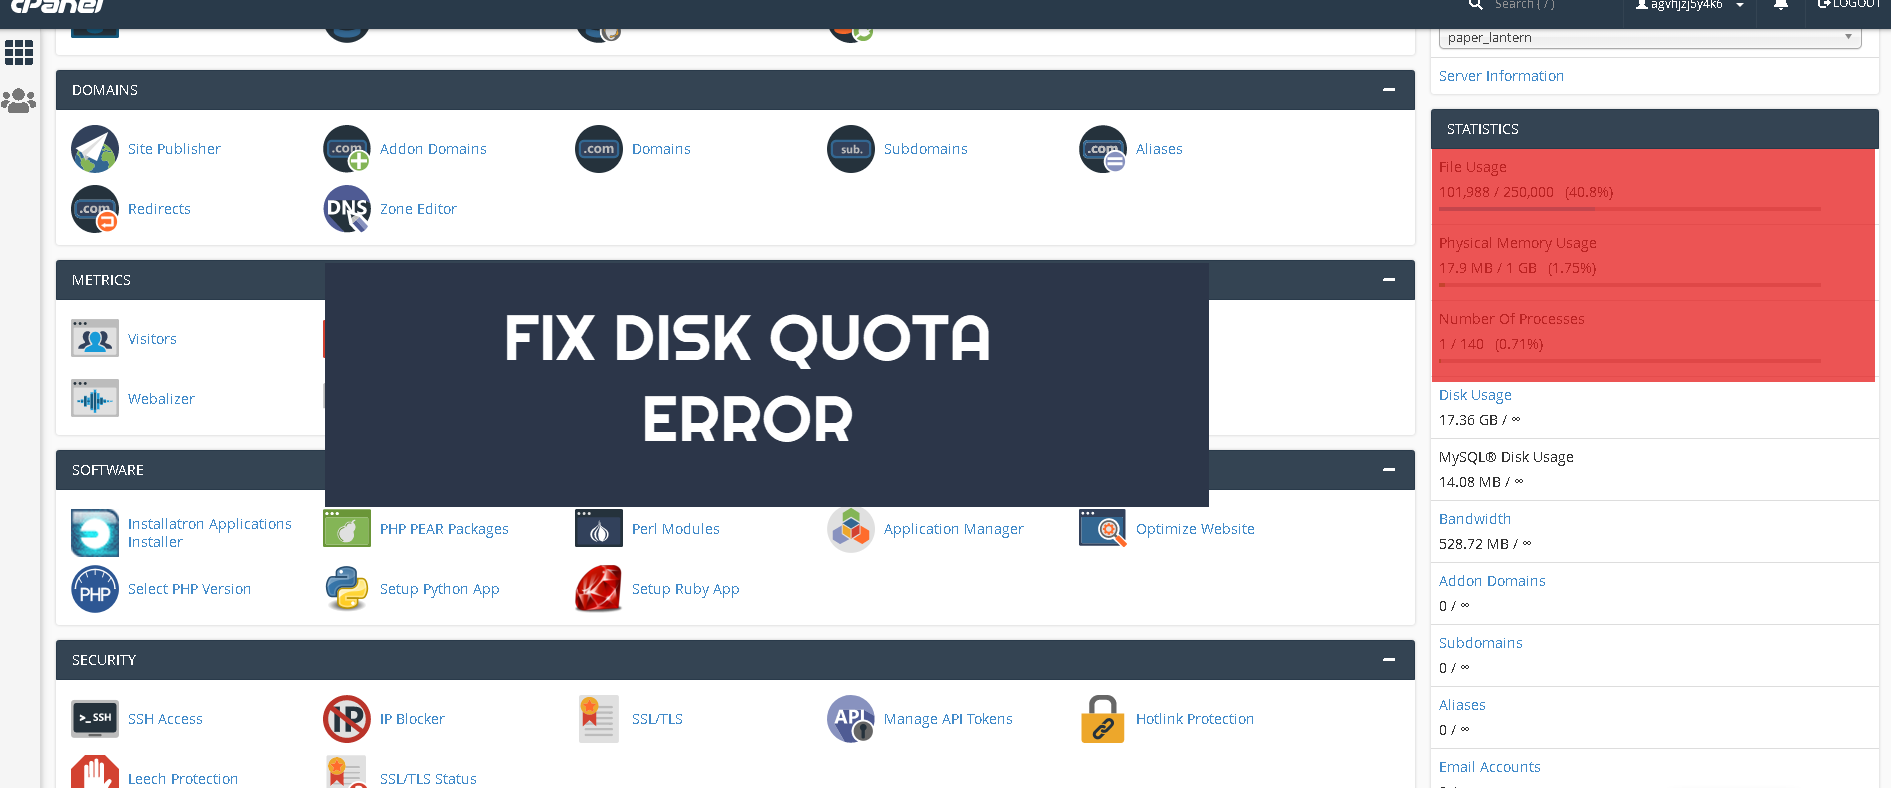This screenshot has width=1891, height=788.
Task: Click the Zone Editor text link
Action: [x=418, y=209]
